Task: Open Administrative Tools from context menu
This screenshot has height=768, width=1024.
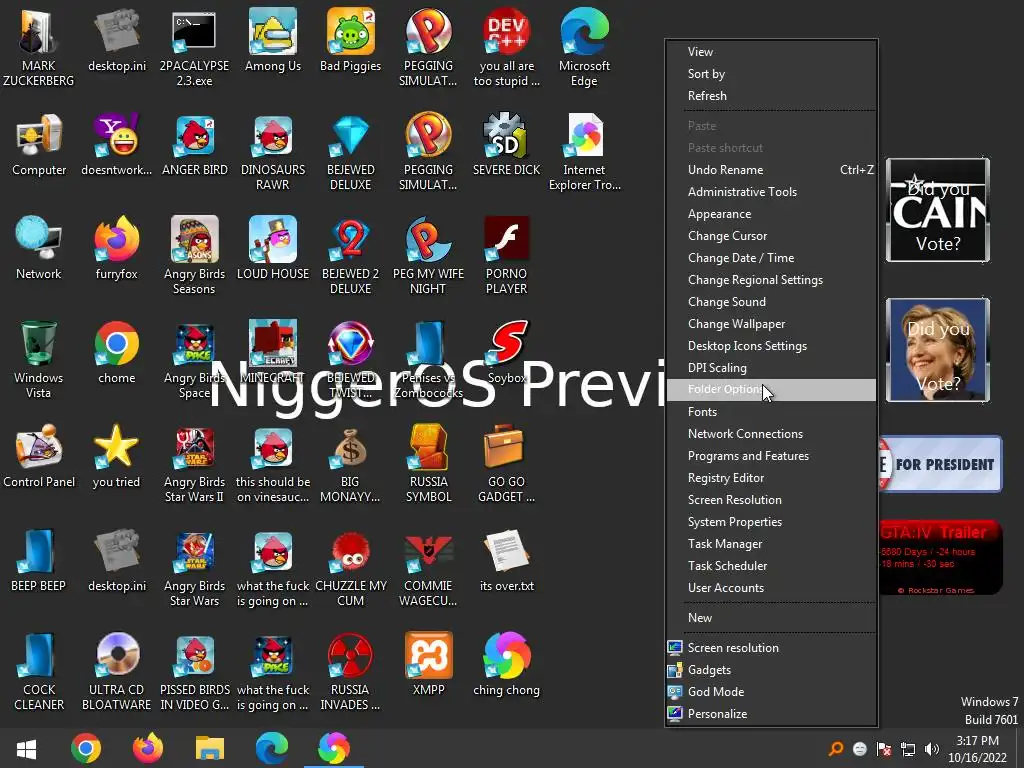Action: (x=771, y=192)
